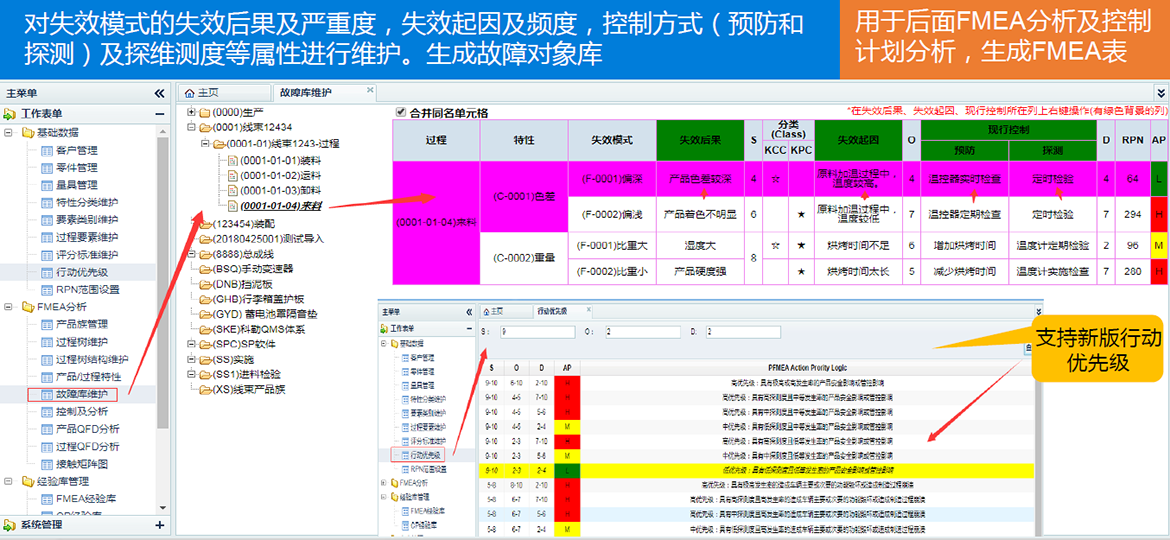Expand the (0000)生产 tree node
The width and height of the screenshot is (1170, 540).
tap(190, 112)
